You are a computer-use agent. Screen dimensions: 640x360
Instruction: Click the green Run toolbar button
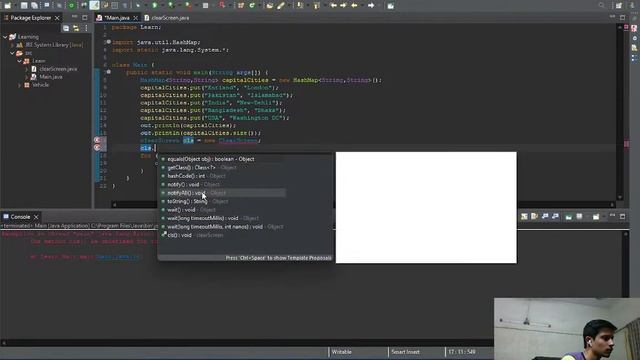(x=155, y=5)
